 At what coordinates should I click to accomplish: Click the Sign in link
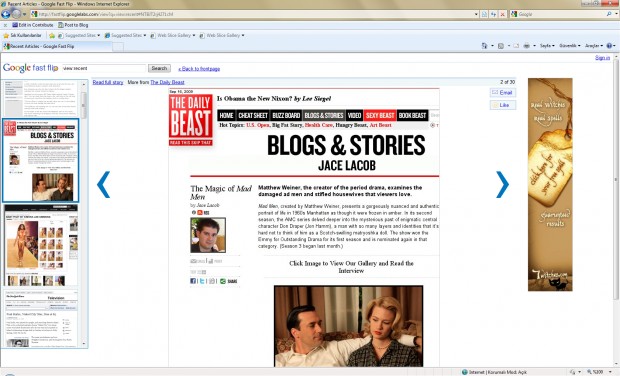click(x=602, y=58)
